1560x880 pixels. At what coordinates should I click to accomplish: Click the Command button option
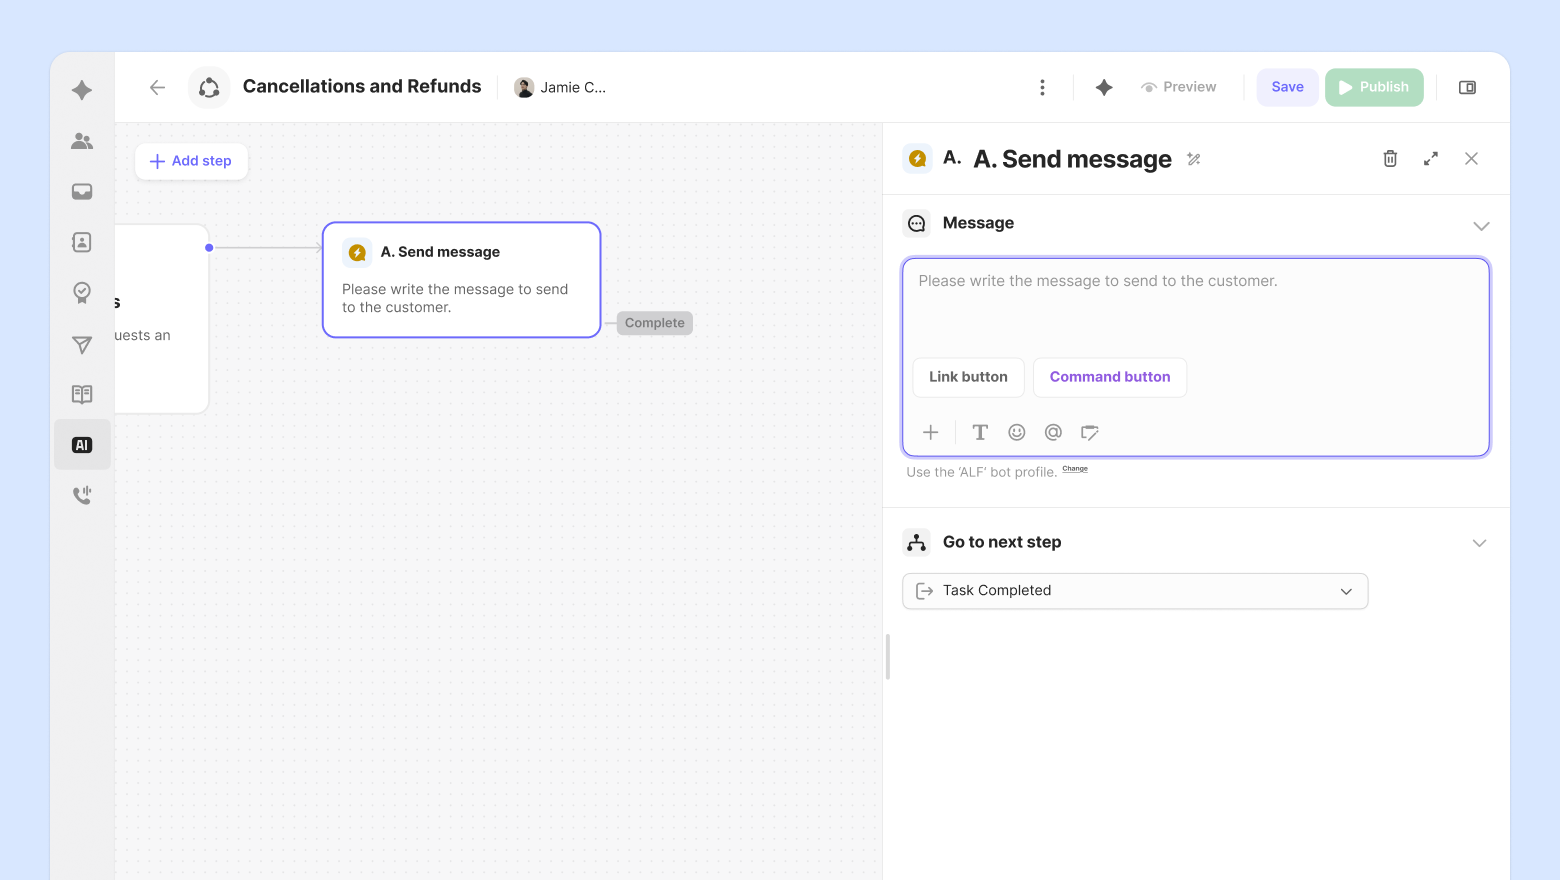point(1110,377)
